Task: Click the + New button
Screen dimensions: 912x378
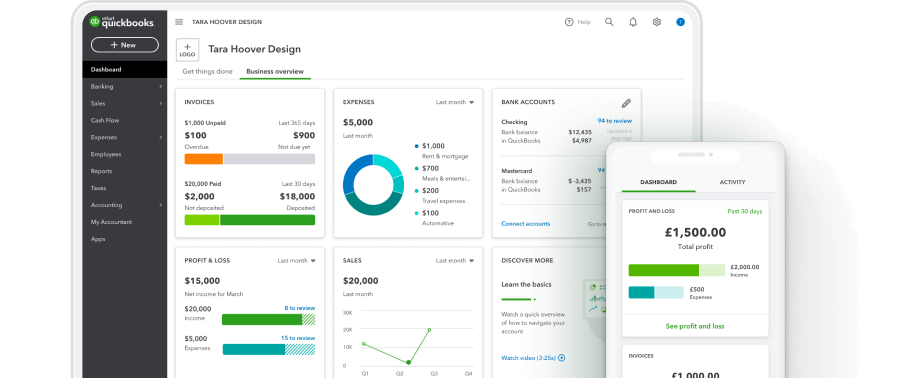Action: coord(124,45)
